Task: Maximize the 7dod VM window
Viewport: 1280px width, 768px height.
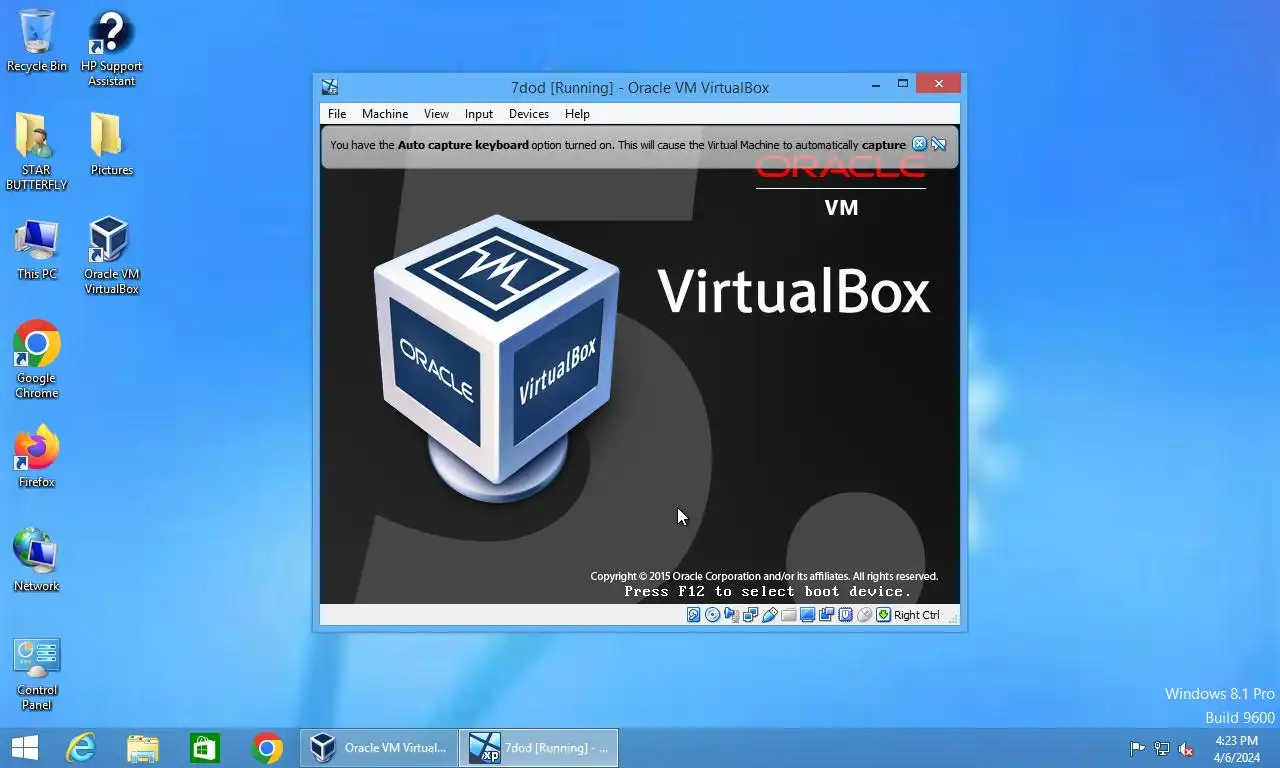Action: point(902,85)
